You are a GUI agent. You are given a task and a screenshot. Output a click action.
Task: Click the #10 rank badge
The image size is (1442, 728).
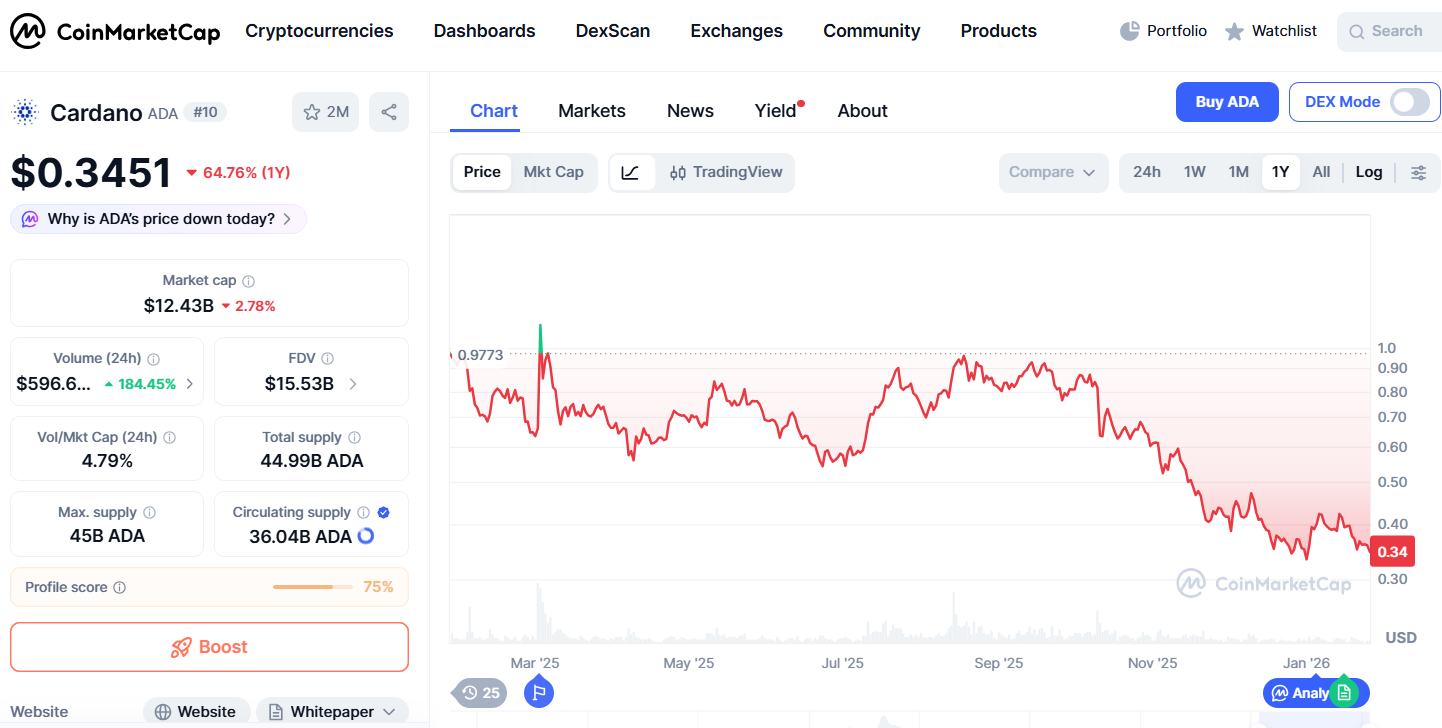[x=205, y=113]
